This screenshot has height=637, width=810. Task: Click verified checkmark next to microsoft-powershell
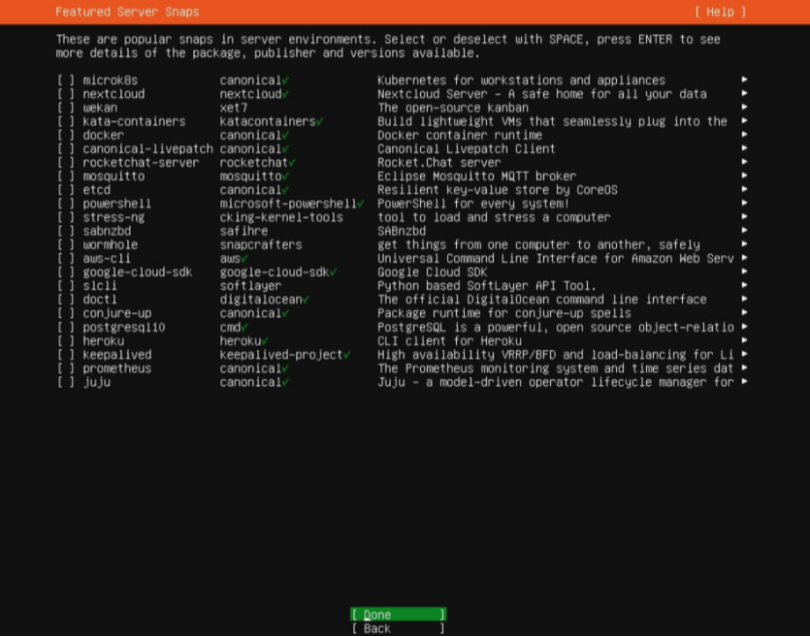tap(359, 204)
